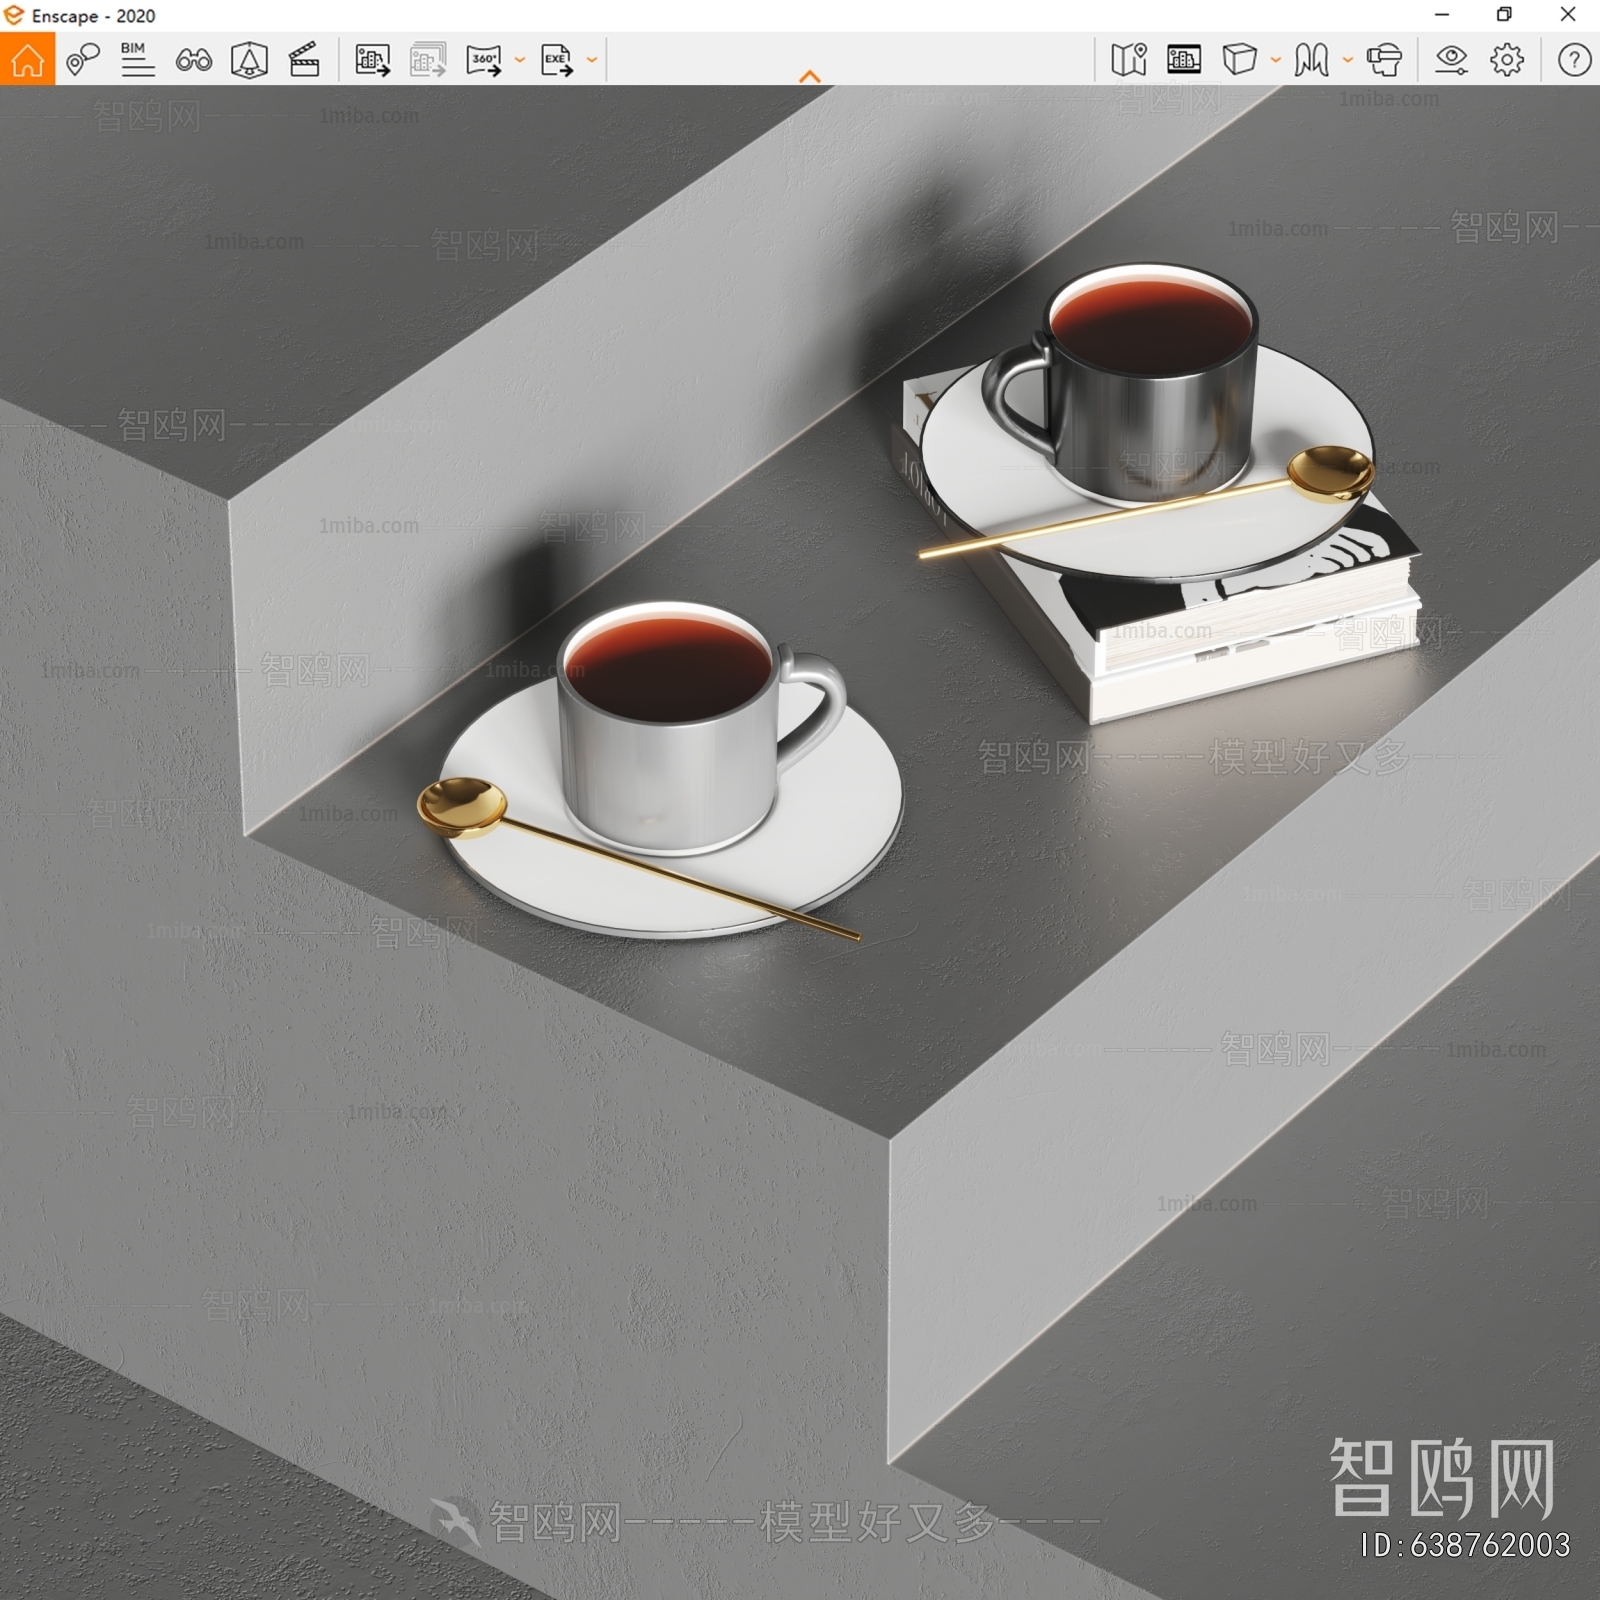Toggle fly/walk navigation mode wings
1600x1600 pixels.
(x=1312, y=60)
